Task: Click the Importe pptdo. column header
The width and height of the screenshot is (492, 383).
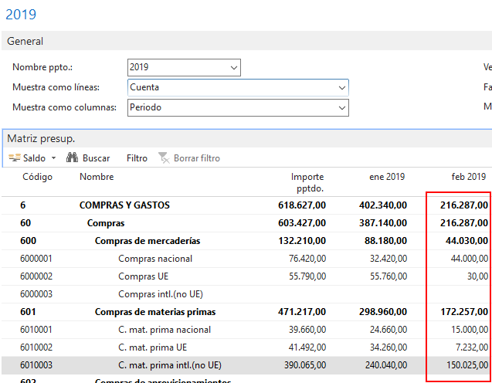Action: [x=307, y=182]
